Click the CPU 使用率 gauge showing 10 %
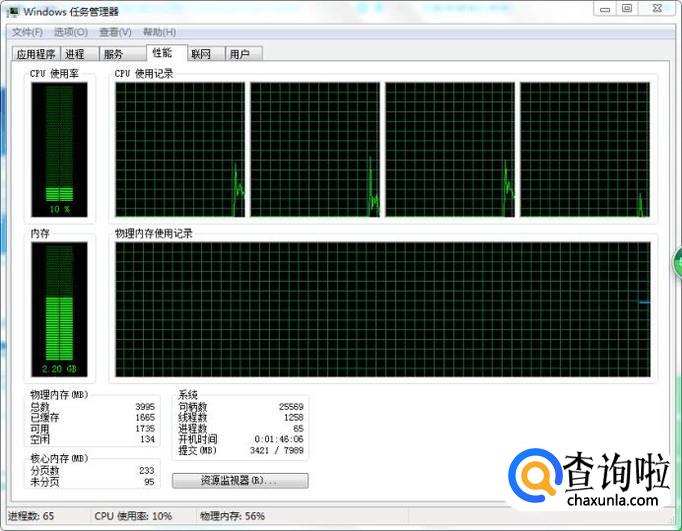Viewport: 682px width, 531px height. pos(59,150)
